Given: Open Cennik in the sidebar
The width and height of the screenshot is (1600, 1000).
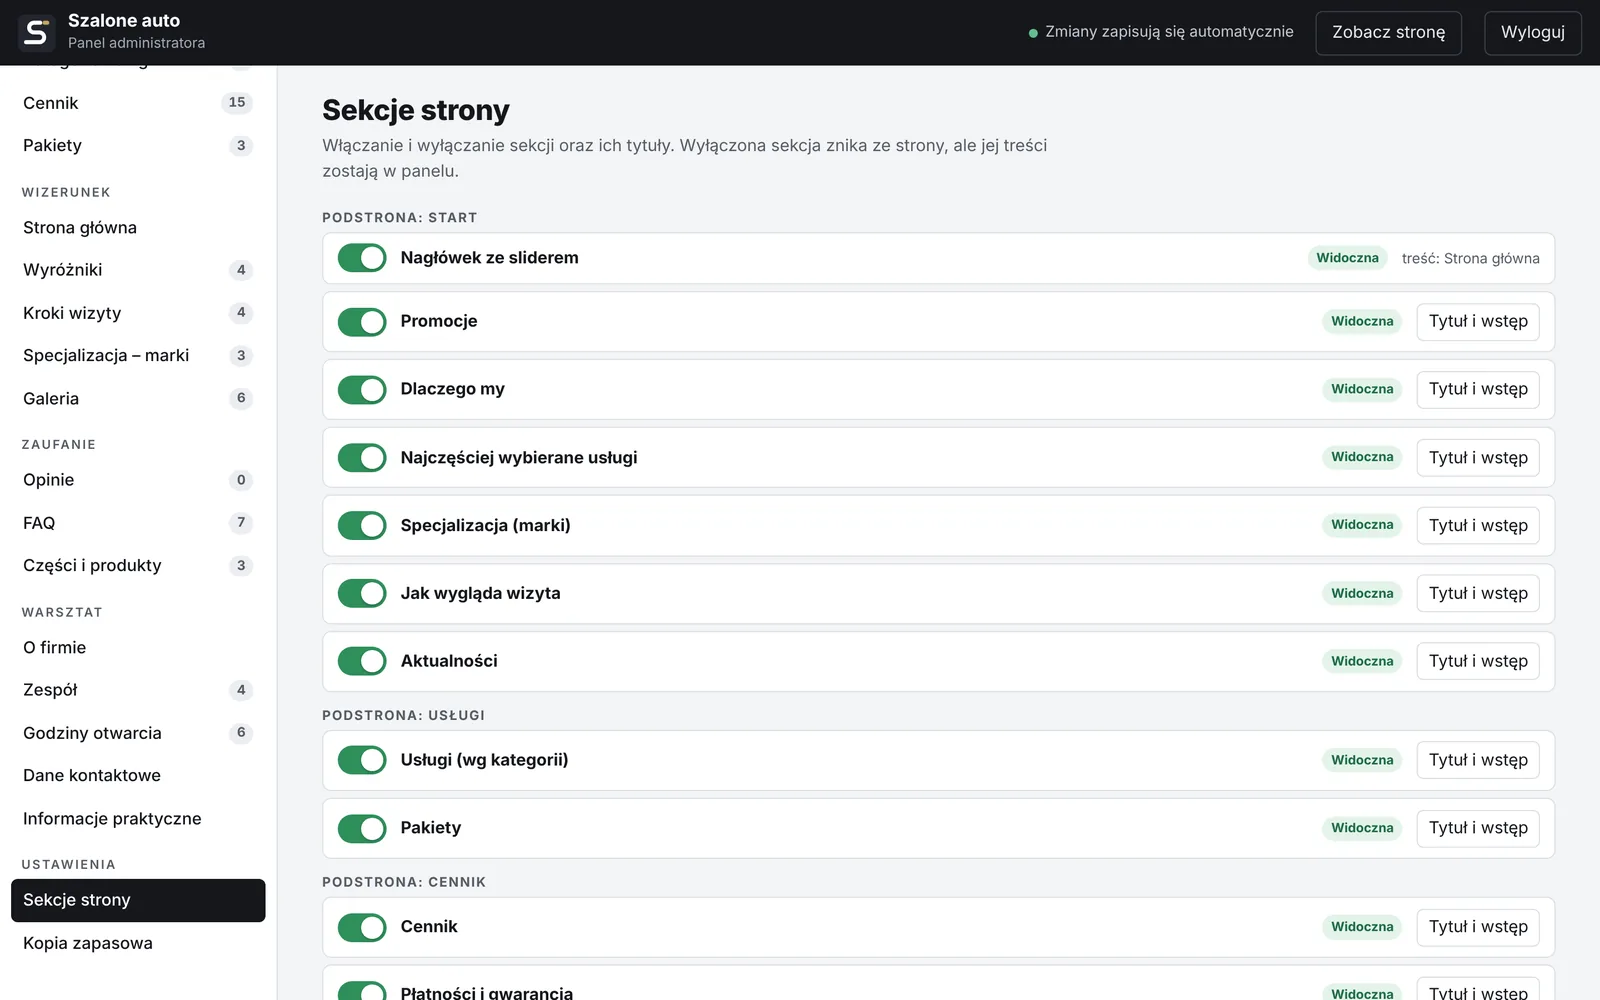Looking at the screenshot, I should click(x=138, y=103).
